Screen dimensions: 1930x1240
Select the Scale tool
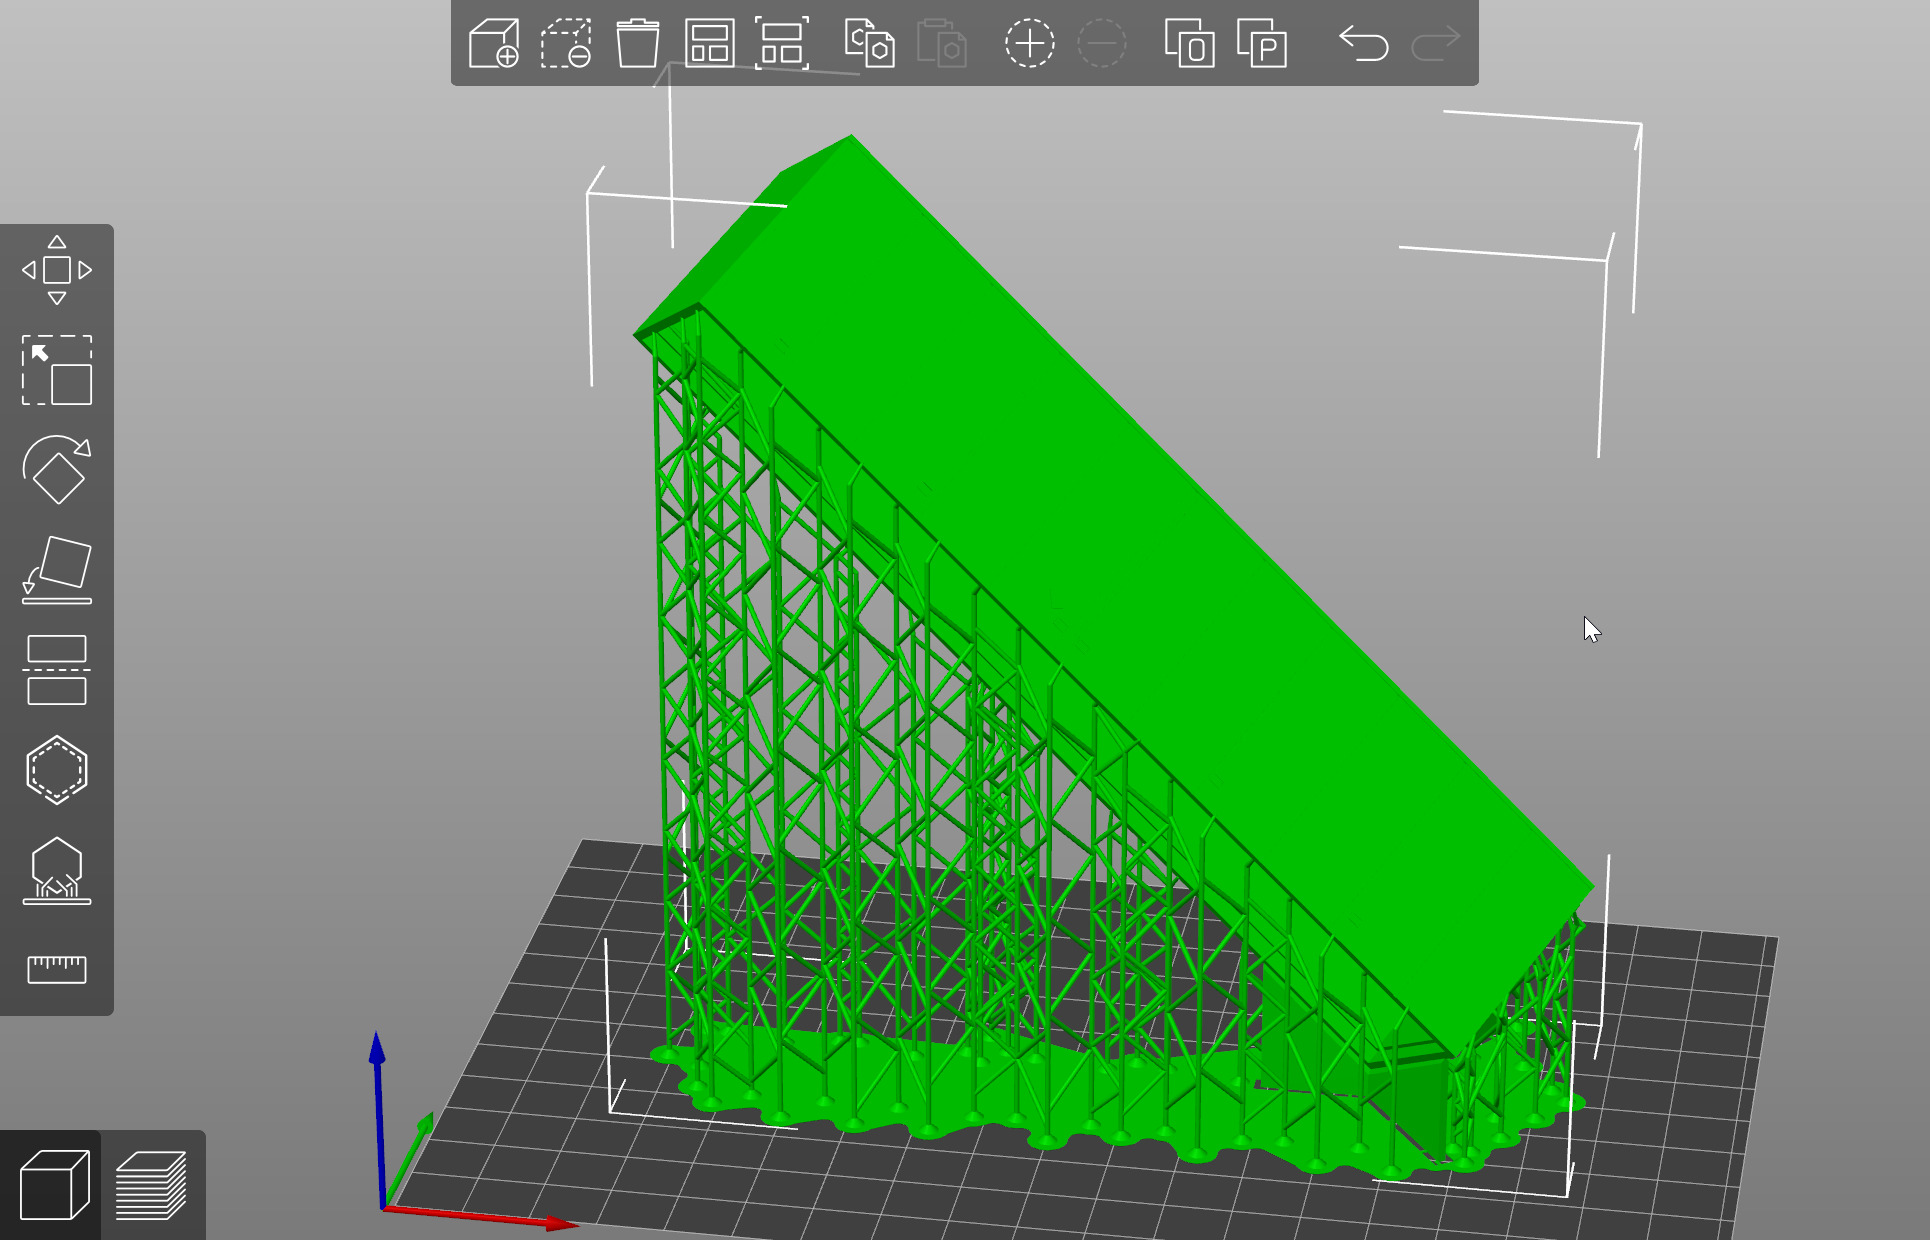coord(57,370)
